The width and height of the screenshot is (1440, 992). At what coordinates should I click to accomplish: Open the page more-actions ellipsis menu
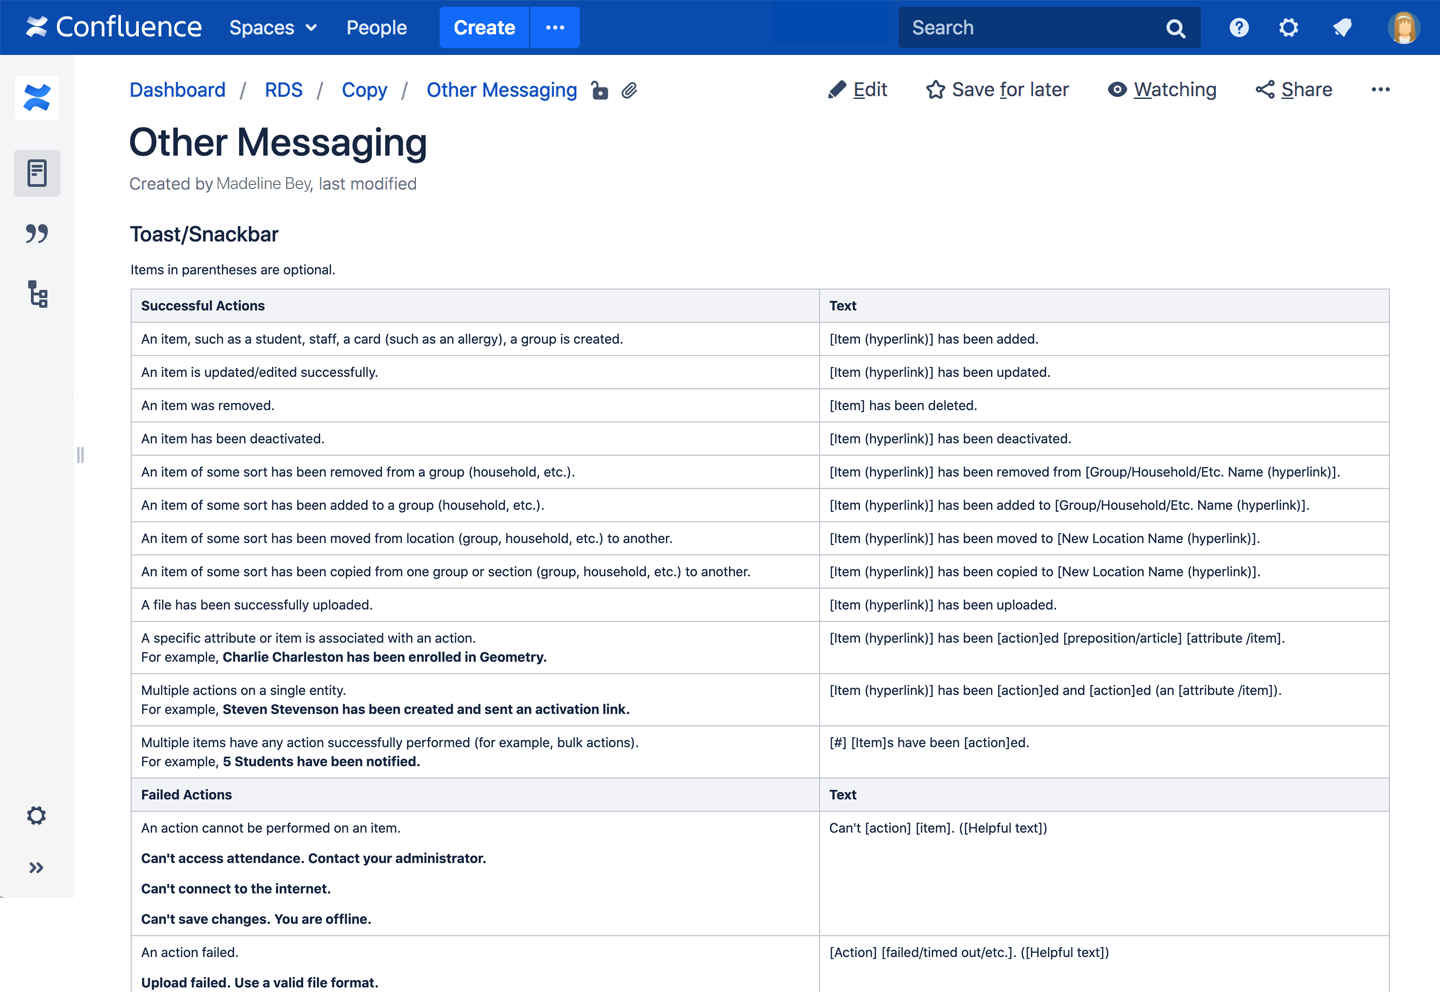(1380, 90)
